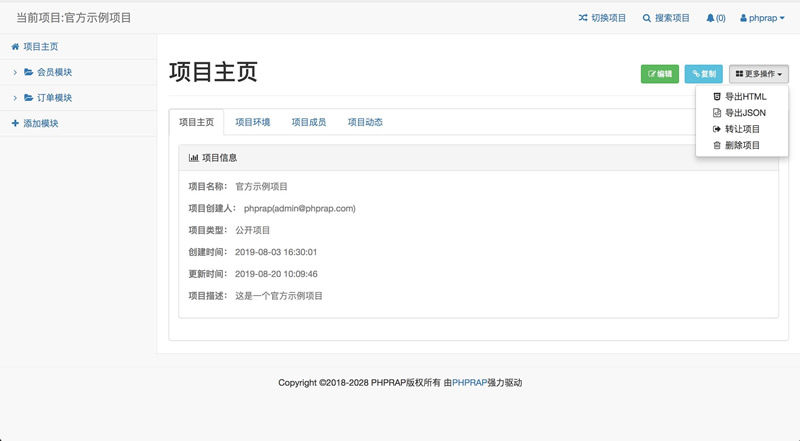Image resolution: width=800 pixels, height=441 pixels.
Task: Click the home icon beside 项目主页 in sidebar
Action: [x=15, y=47]
